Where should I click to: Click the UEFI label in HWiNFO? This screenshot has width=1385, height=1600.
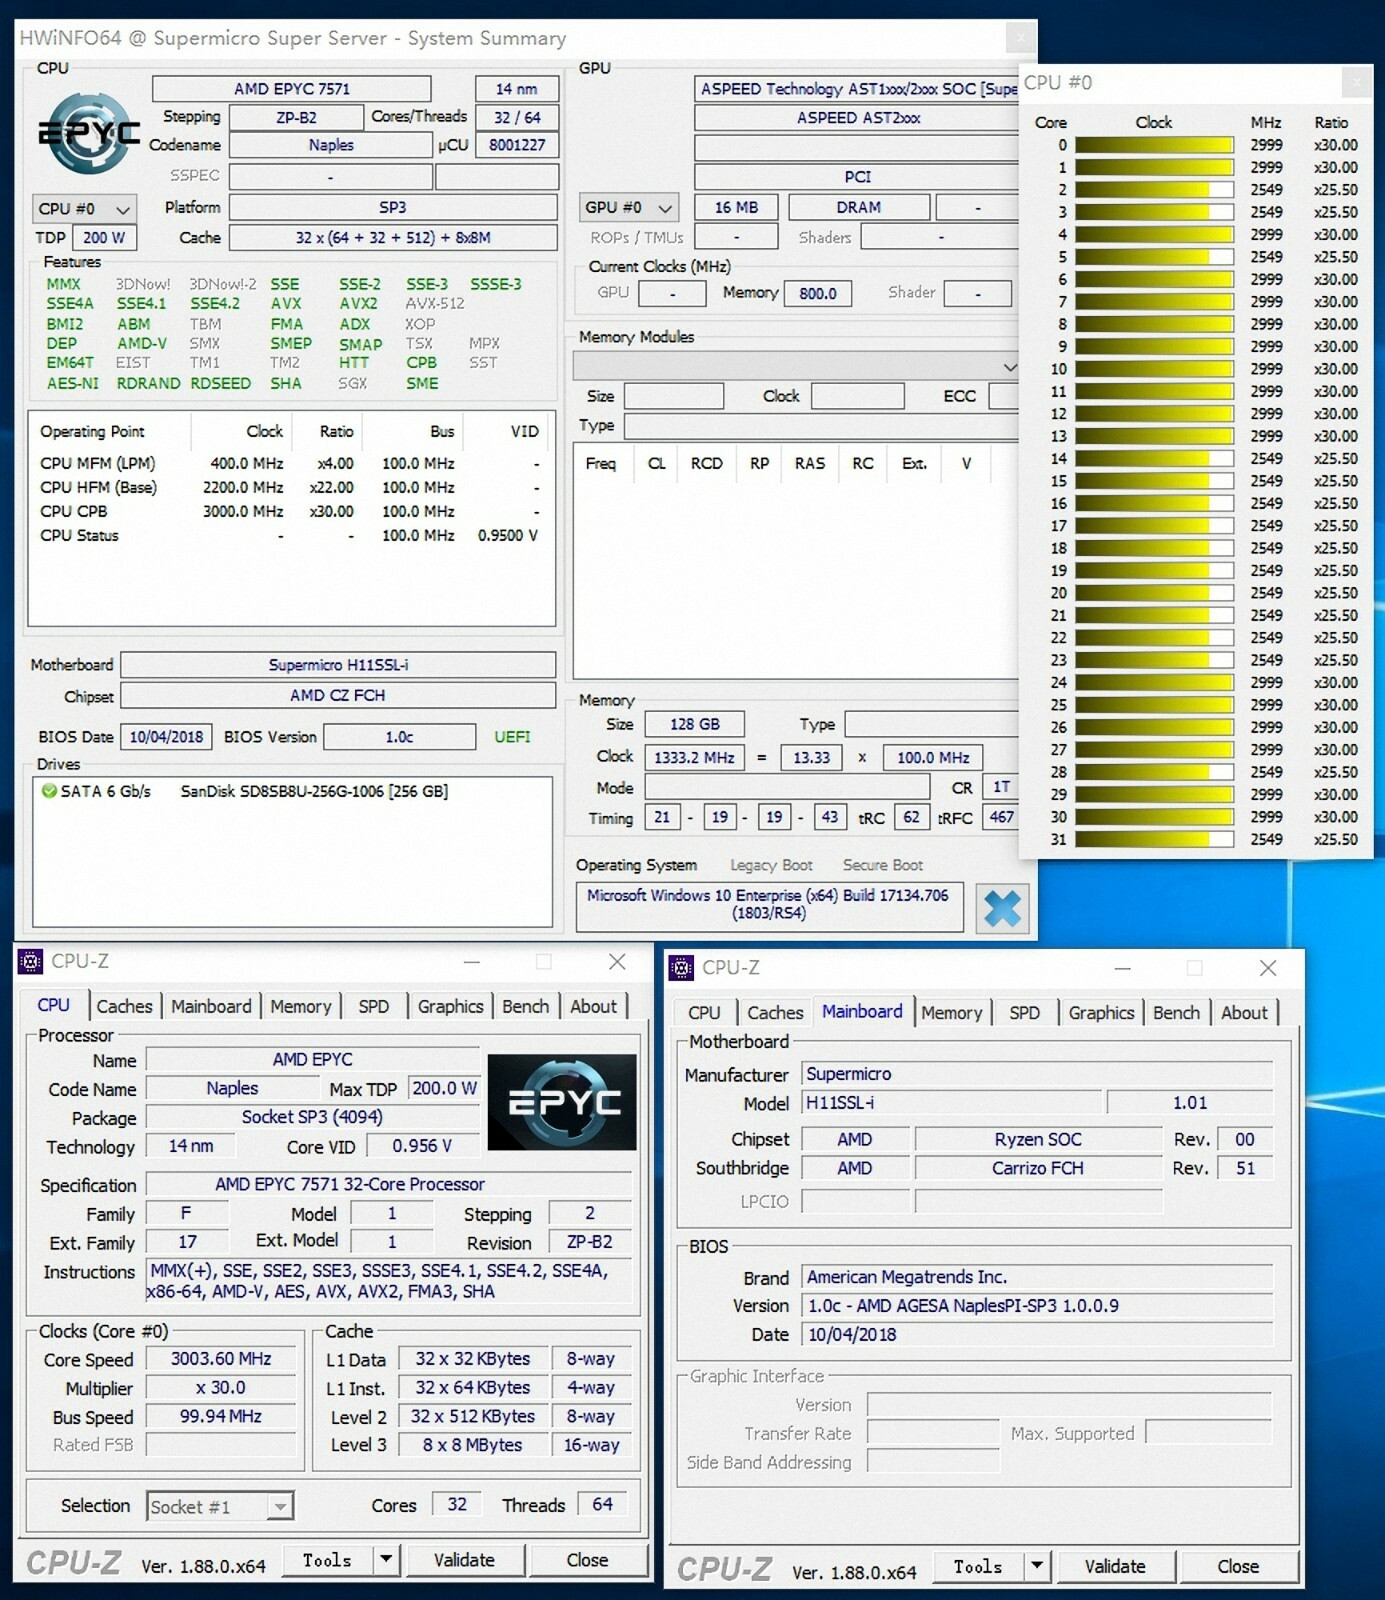point(512,737)
